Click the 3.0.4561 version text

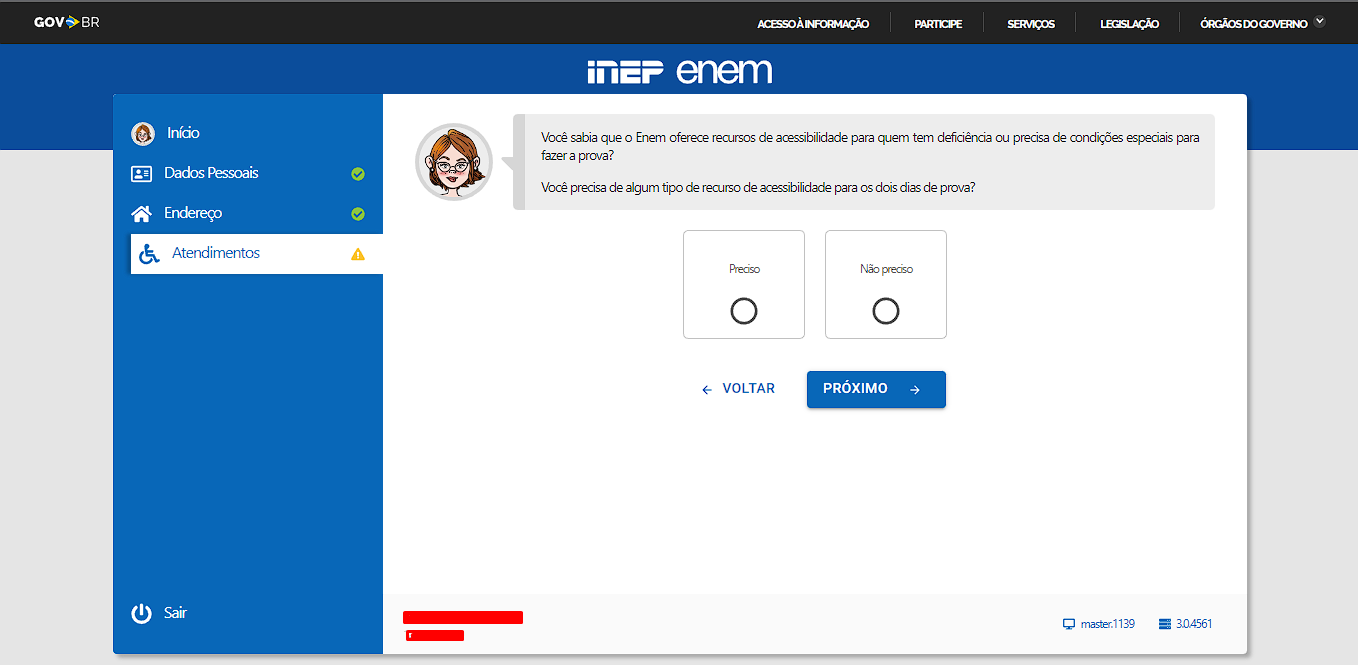pos(1194,624)
